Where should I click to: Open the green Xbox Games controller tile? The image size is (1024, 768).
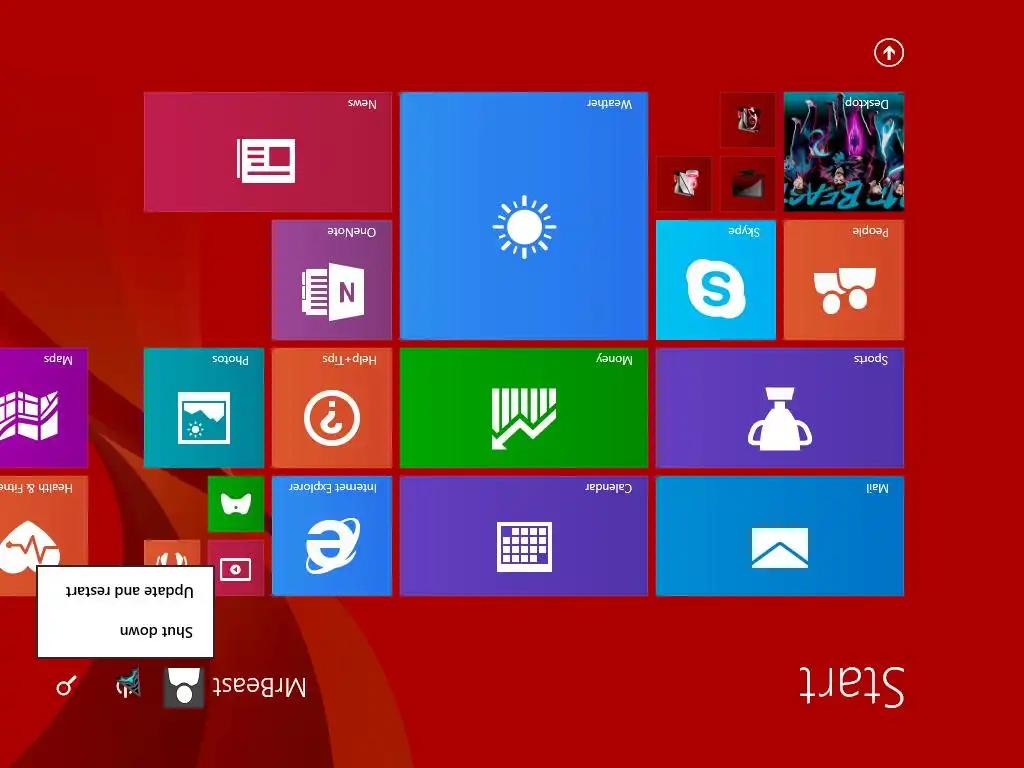(236, 504)
